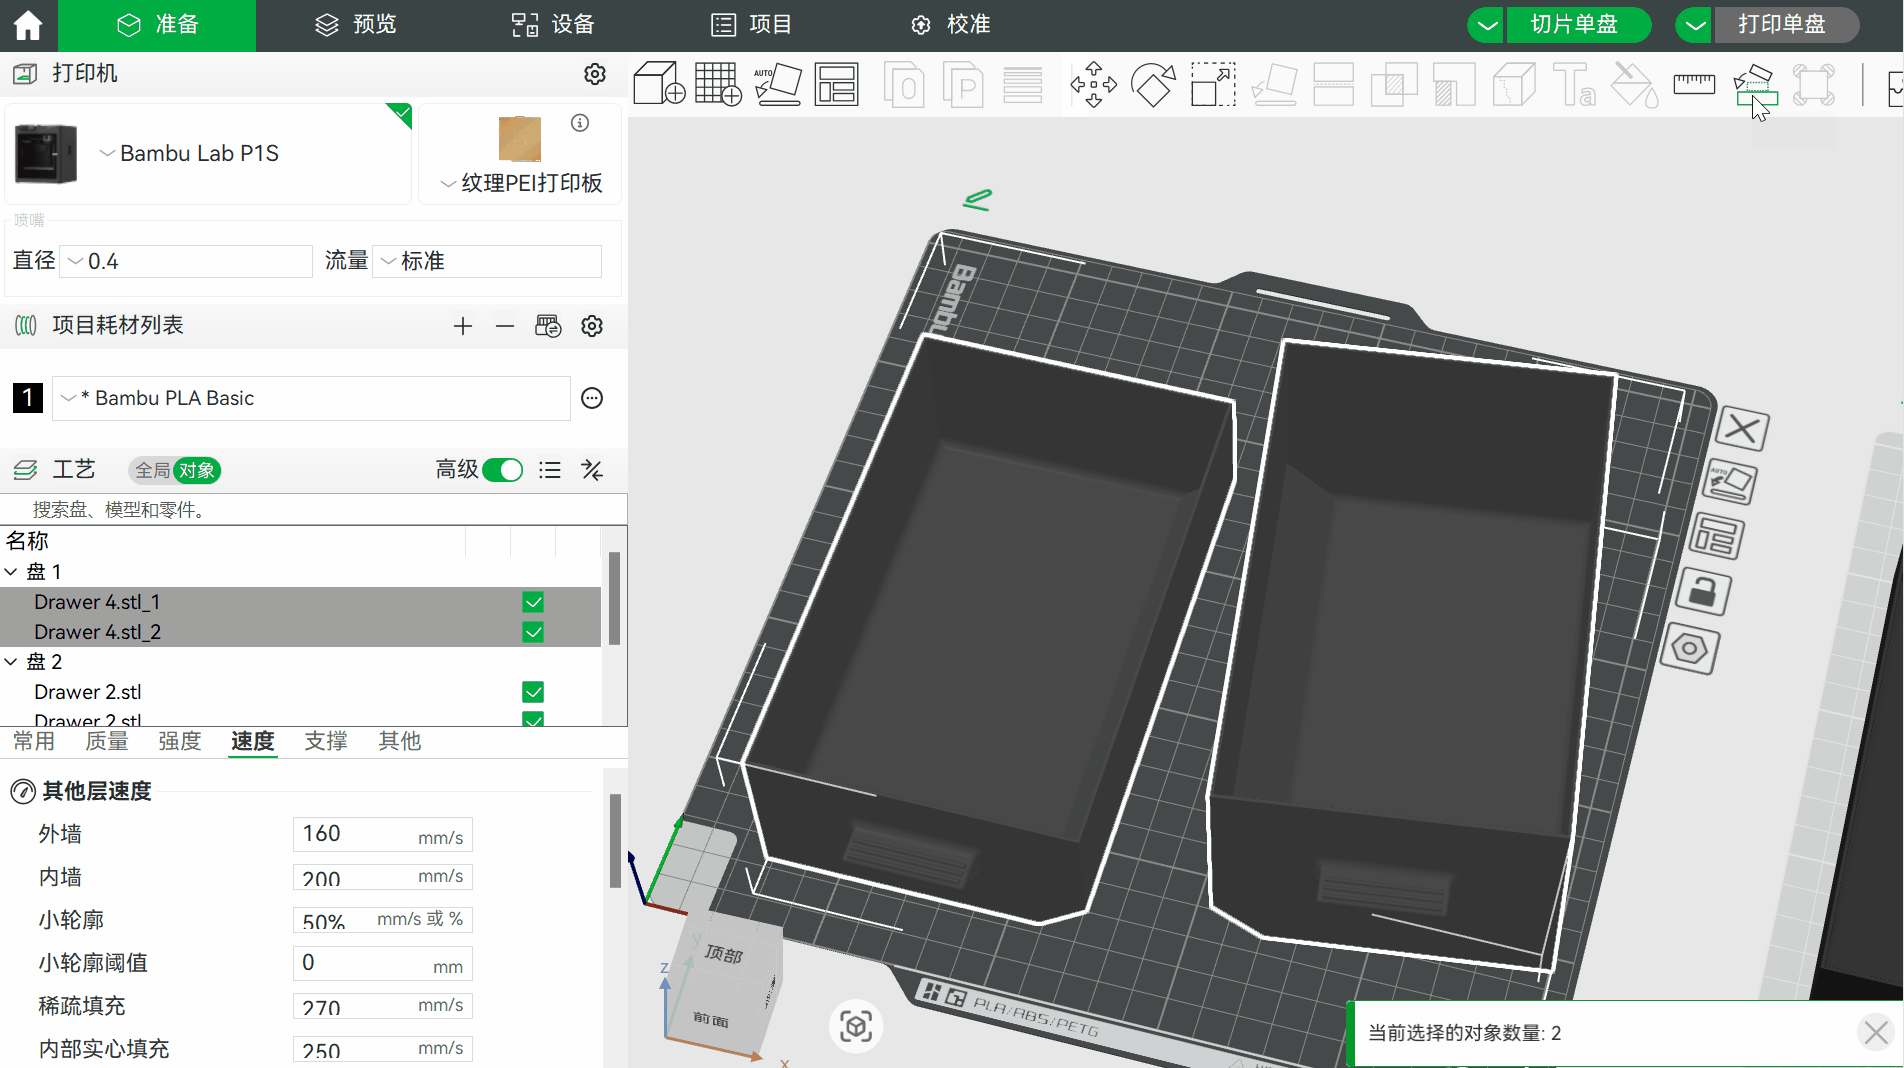Select the measure ruler tool
Screen dimensions: 1904x1068
(x=1694, y=84)
